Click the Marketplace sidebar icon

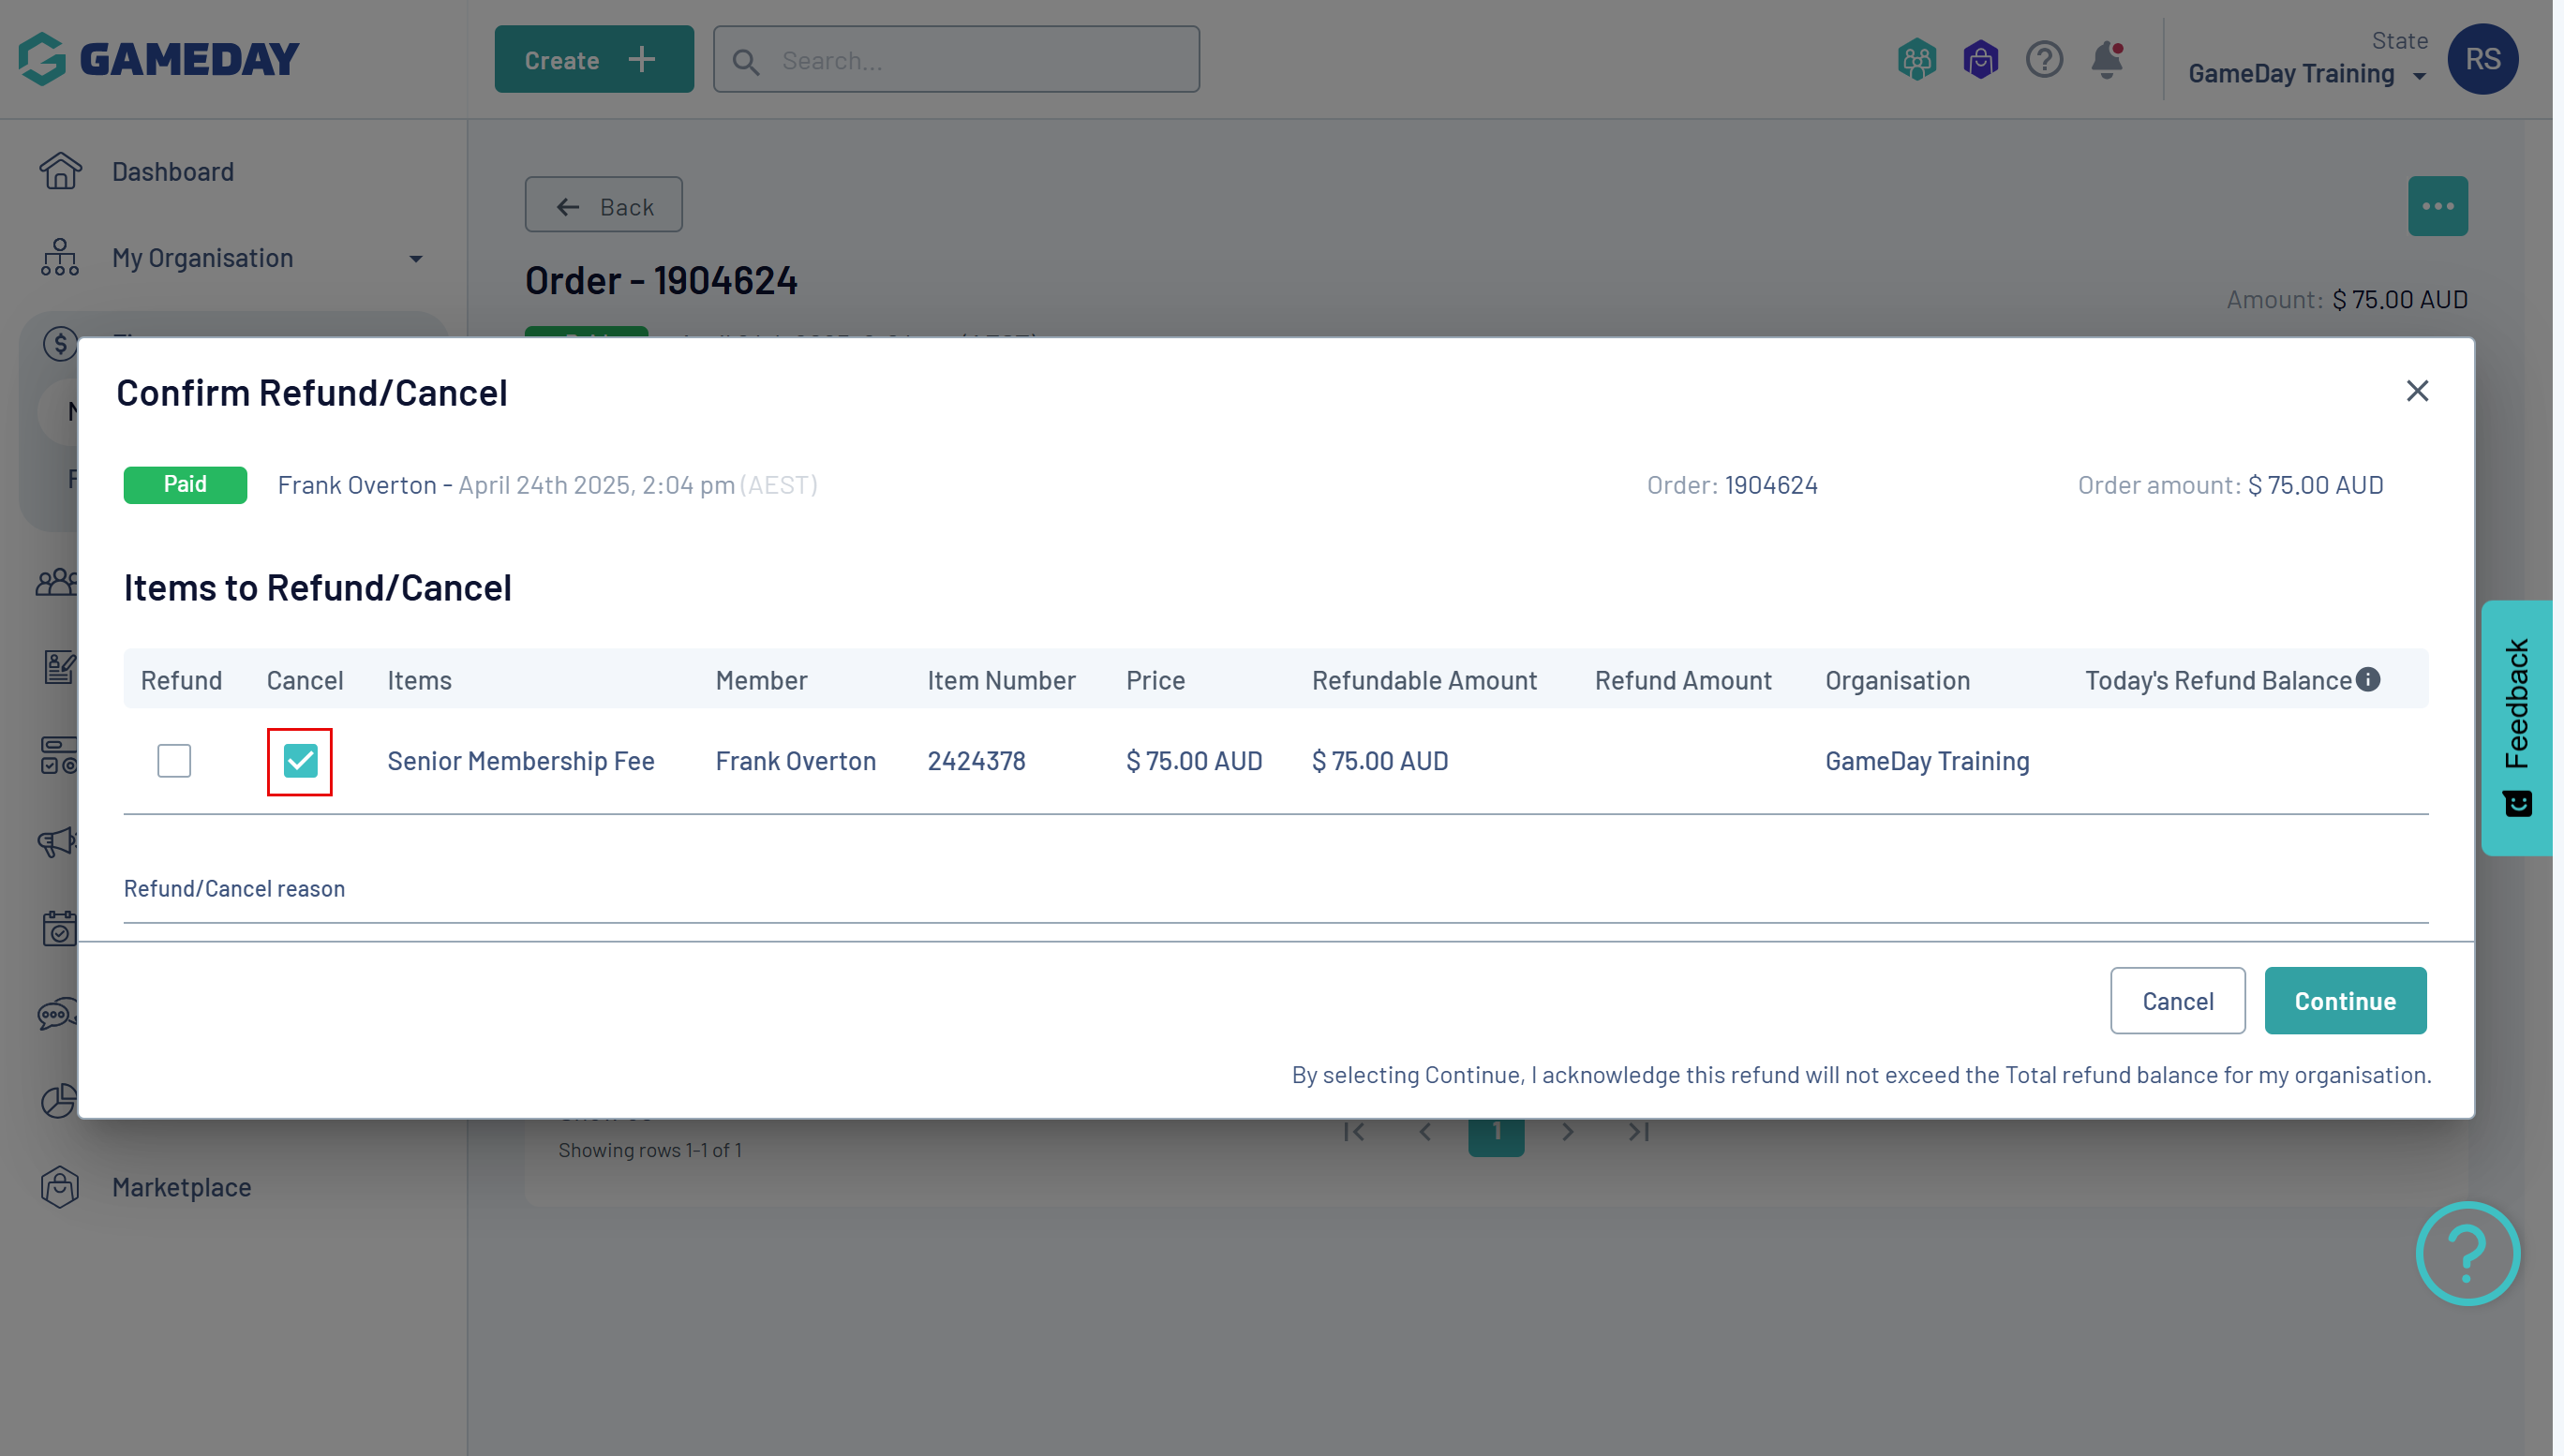[60, 1187]
